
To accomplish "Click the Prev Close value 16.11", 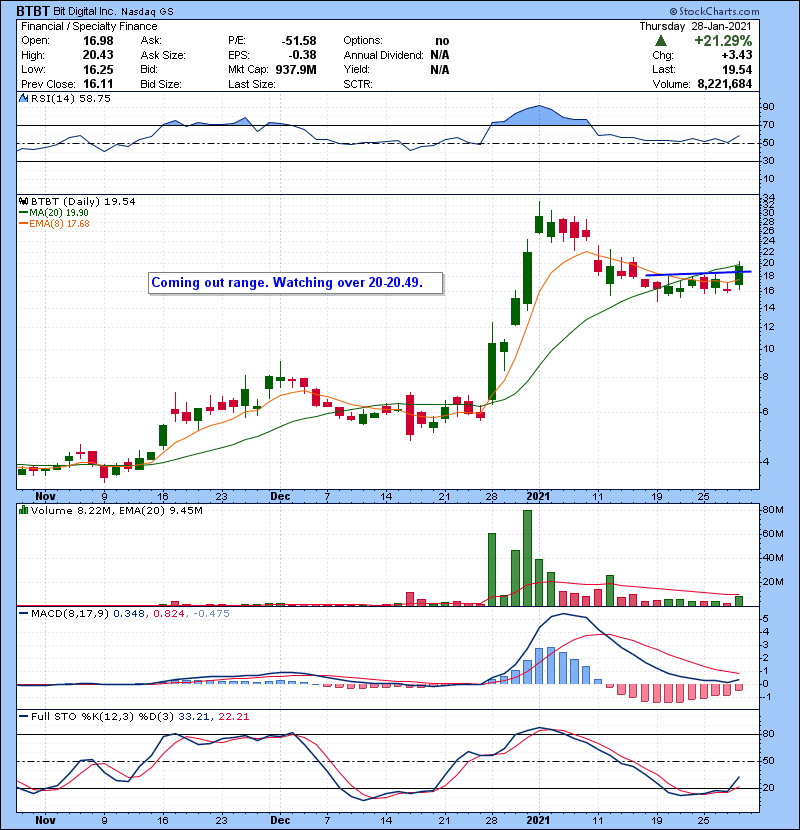I will coord(98,84).
